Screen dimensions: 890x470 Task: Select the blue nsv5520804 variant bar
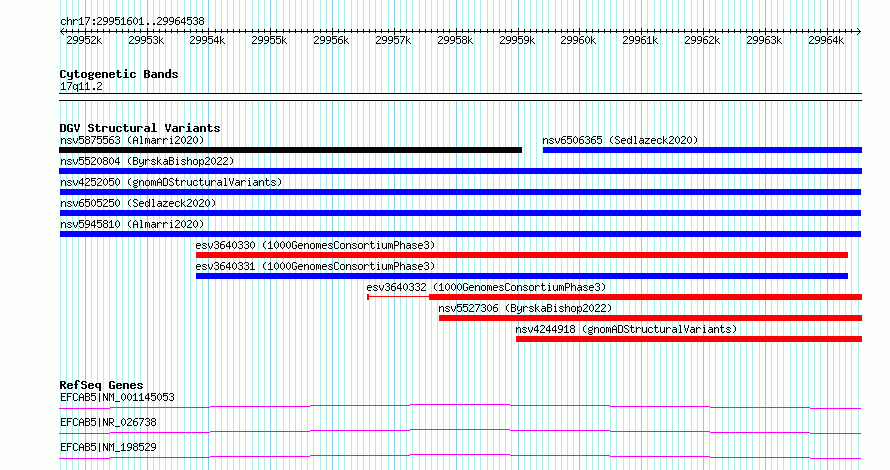click(460, 171)
